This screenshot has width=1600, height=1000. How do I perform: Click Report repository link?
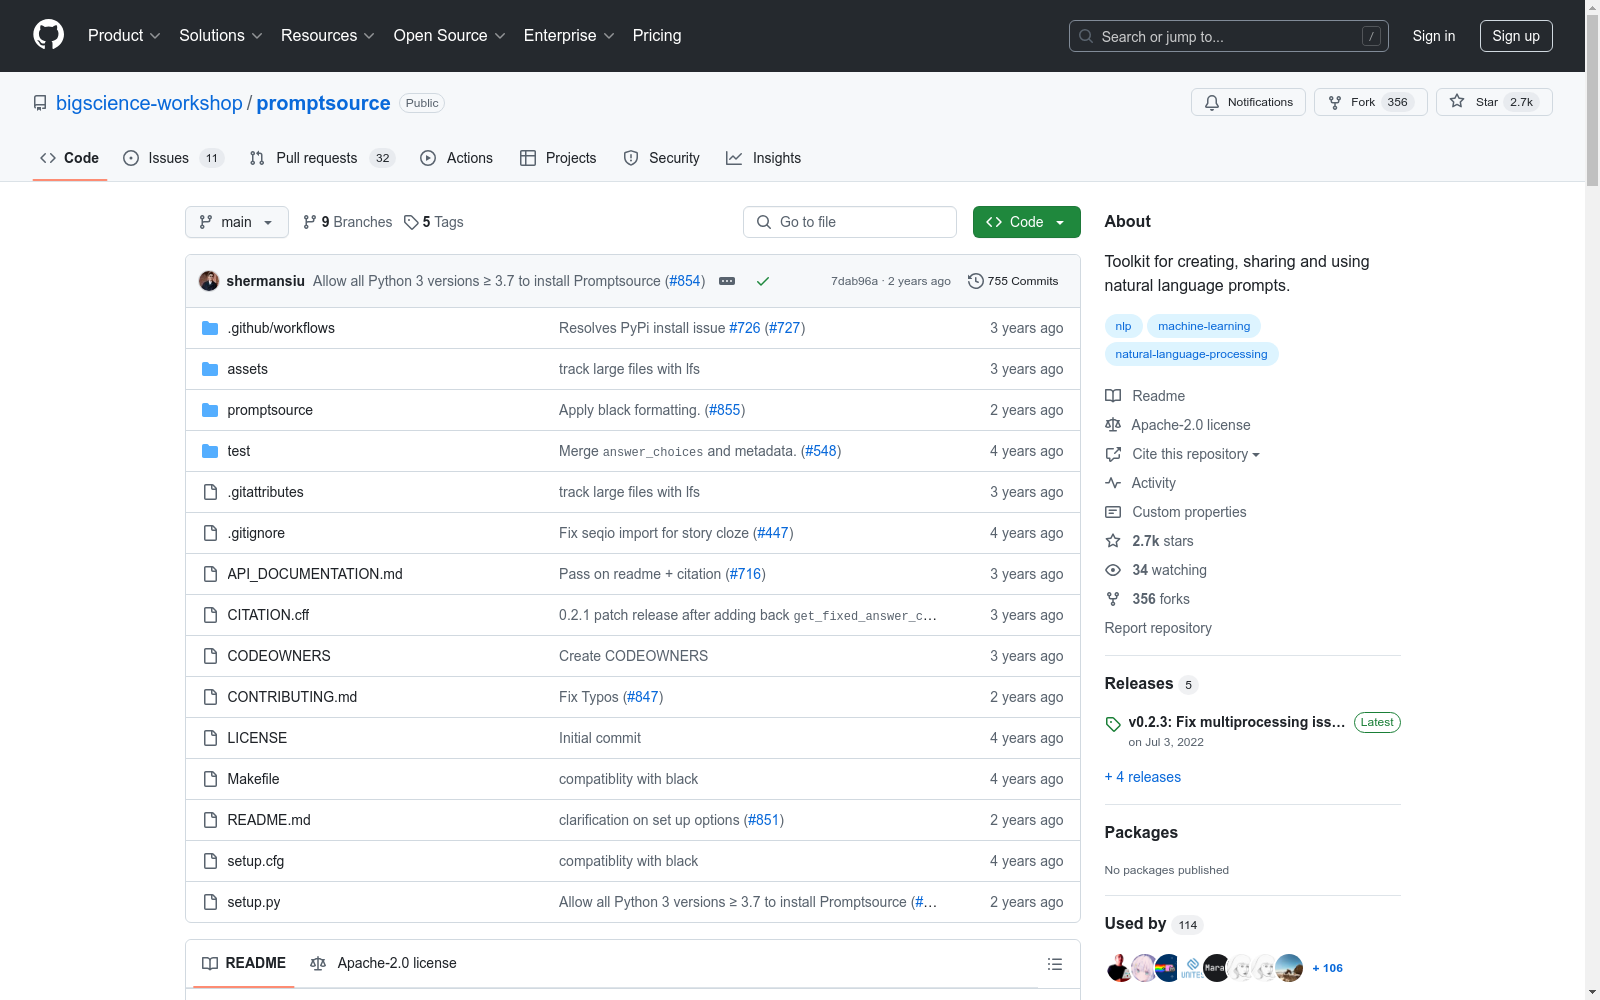(x=1158, y=628)
